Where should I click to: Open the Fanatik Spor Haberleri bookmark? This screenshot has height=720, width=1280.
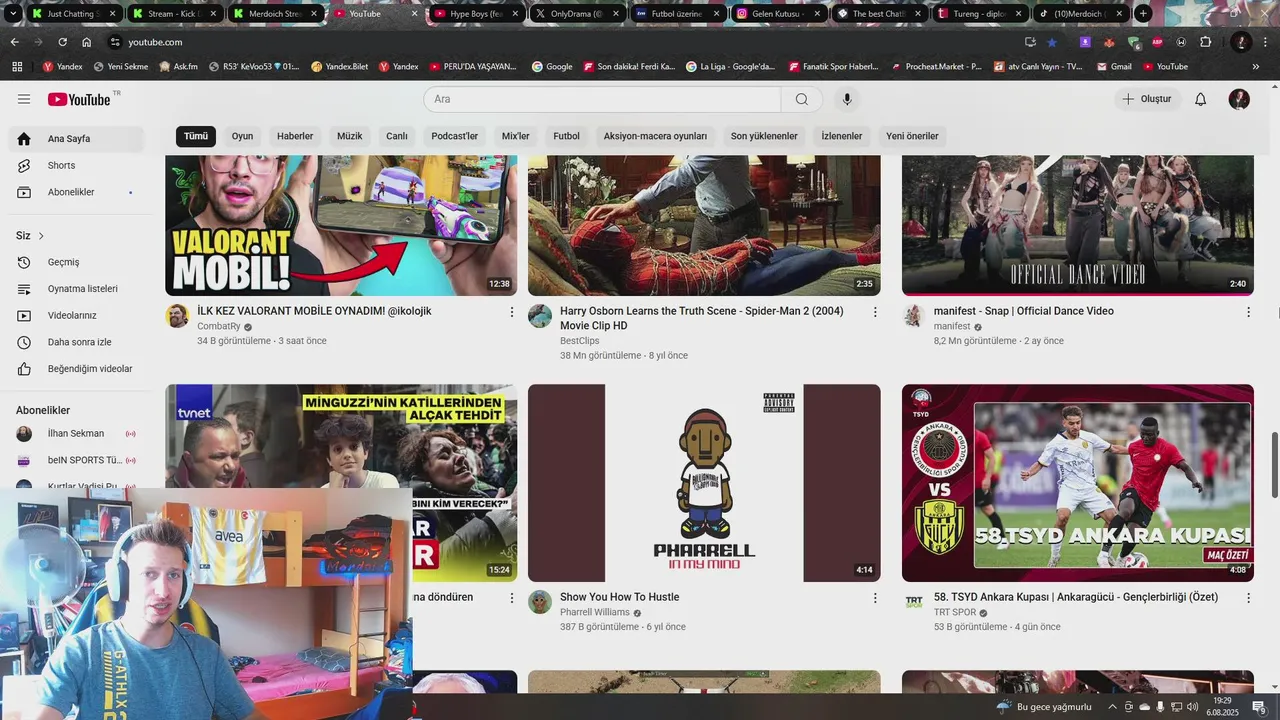[832, 67]
